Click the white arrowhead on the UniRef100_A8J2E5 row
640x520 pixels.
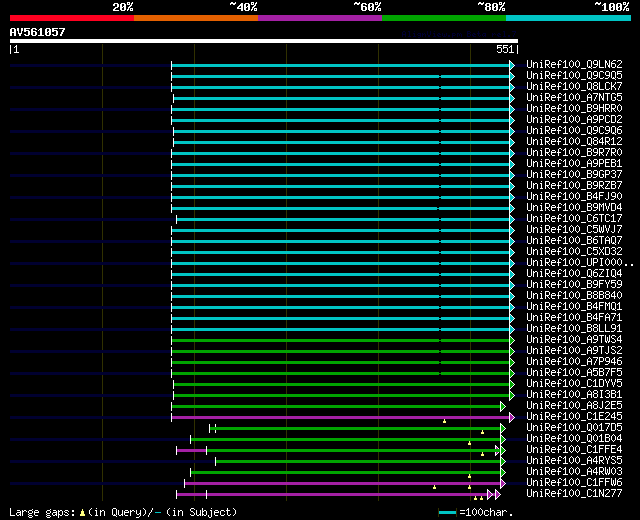pos(503,406)
